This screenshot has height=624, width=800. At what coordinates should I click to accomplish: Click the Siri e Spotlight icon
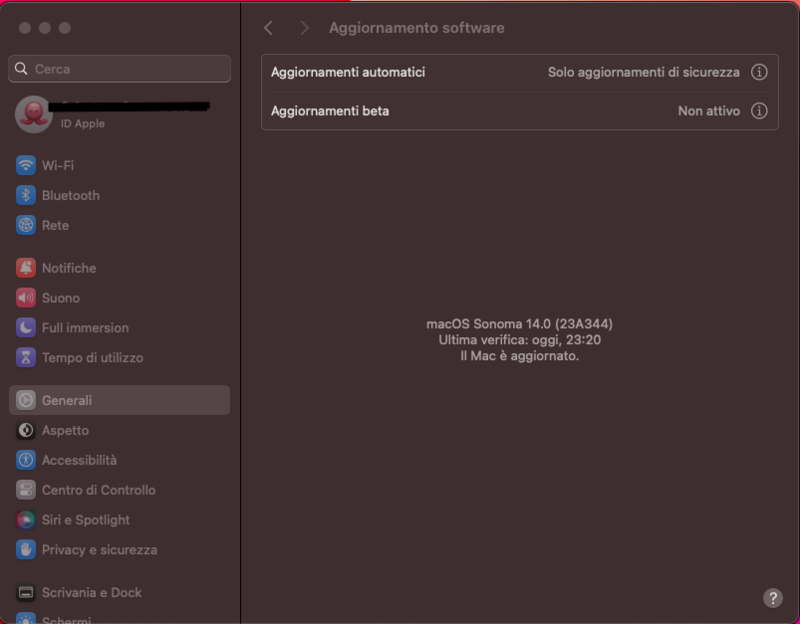pyautogui.click(x=26, y=520)
